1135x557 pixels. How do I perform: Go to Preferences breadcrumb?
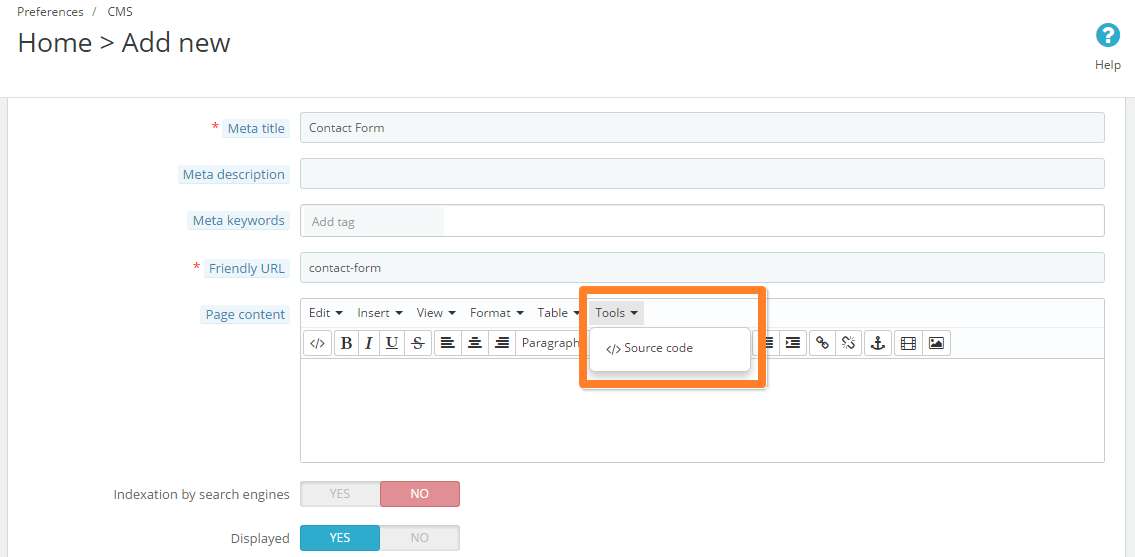[x=50, y=12]
